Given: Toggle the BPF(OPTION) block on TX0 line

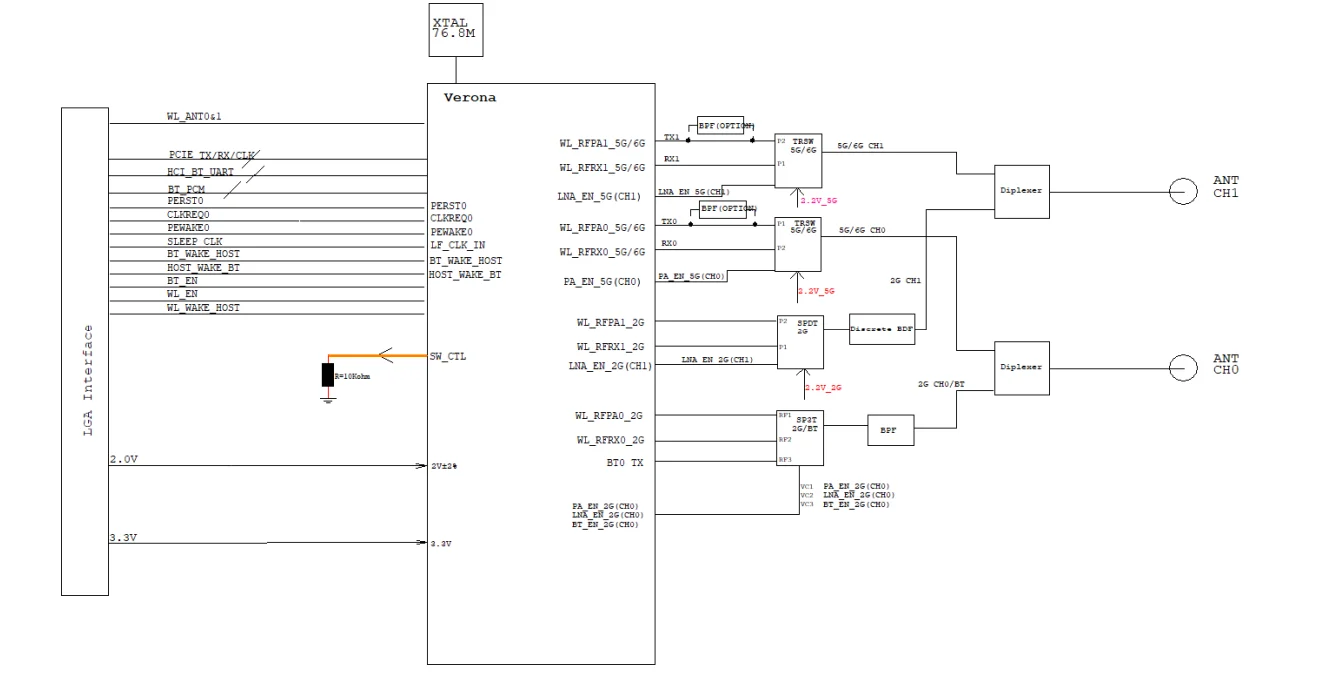Looking at the screenshot, I should (x=722, y=209).
